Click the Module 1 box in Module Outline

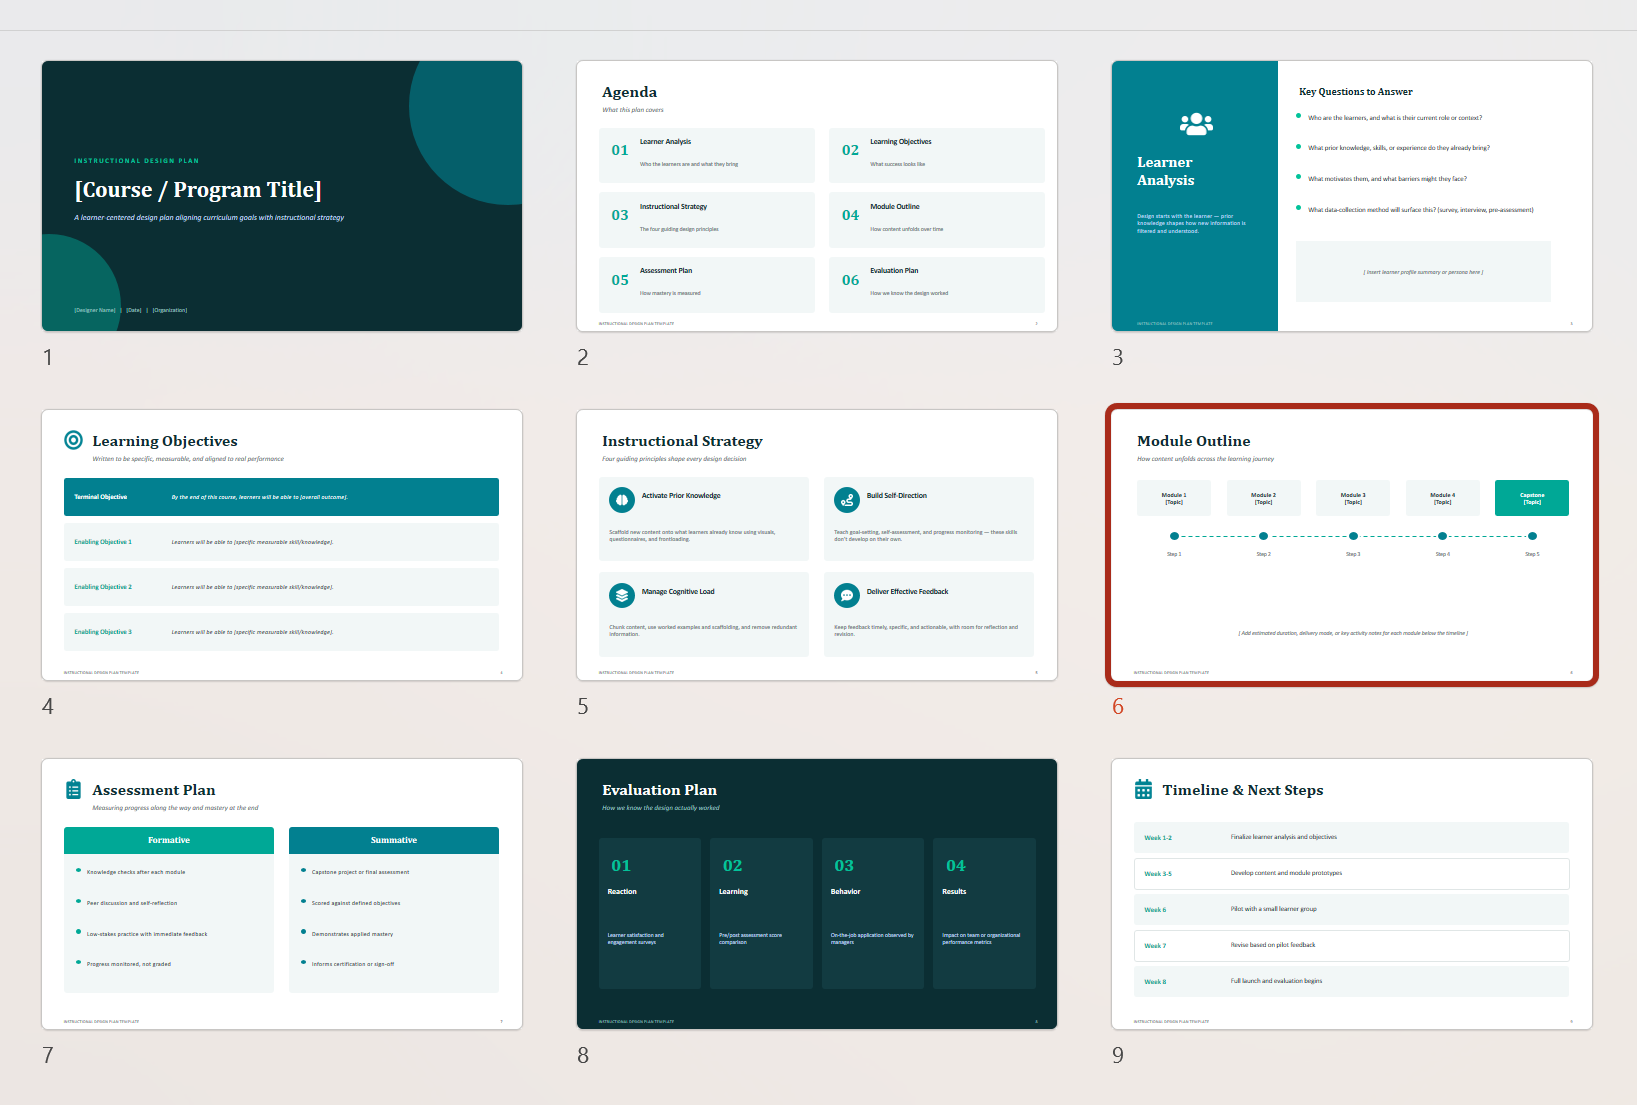pyautogui.click(x=1174, y=498)
